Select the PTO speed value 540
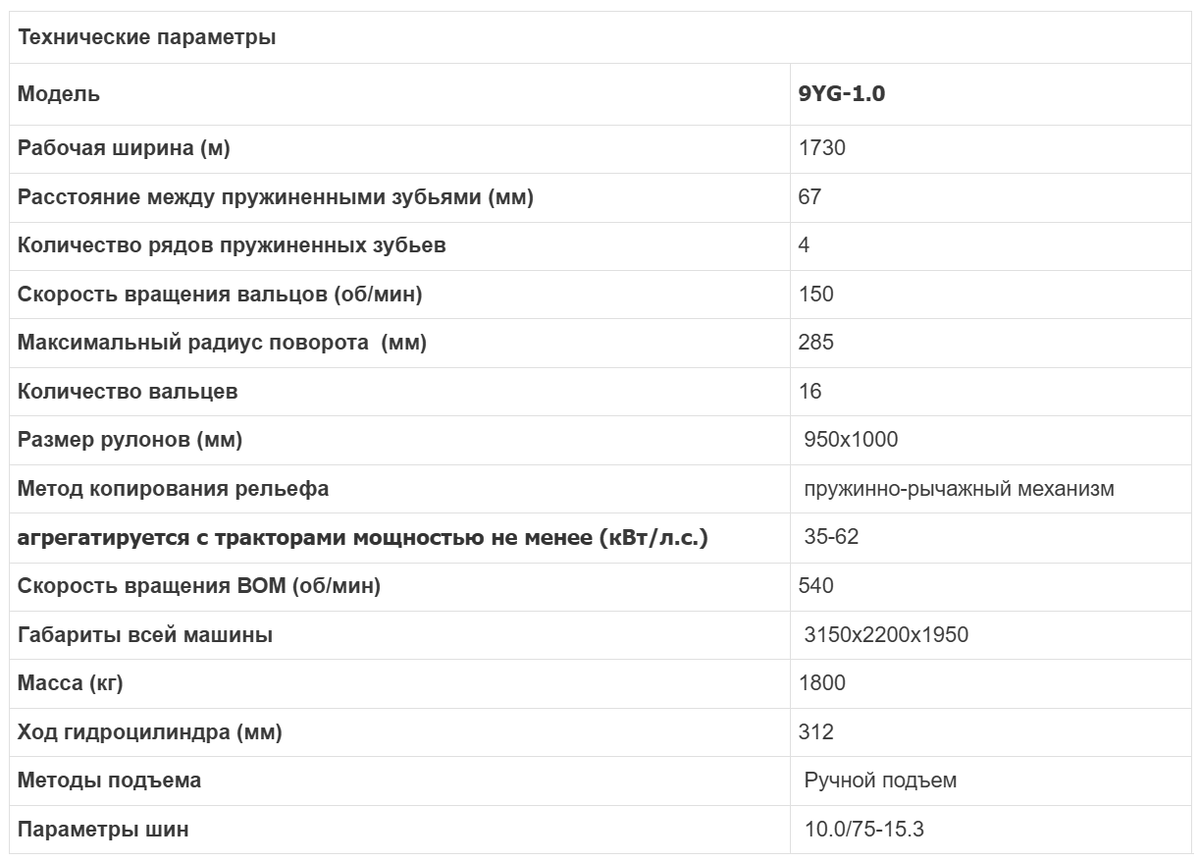The height and width of the screenshot is (862, 1200). coord(815,586)
